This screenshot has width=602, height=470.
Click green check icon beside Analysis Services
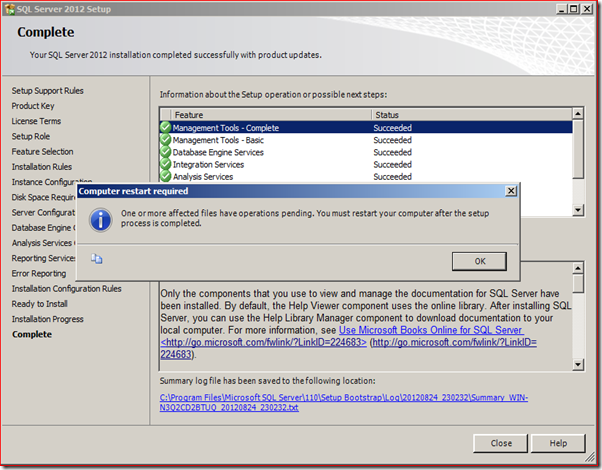click(165, 176)
